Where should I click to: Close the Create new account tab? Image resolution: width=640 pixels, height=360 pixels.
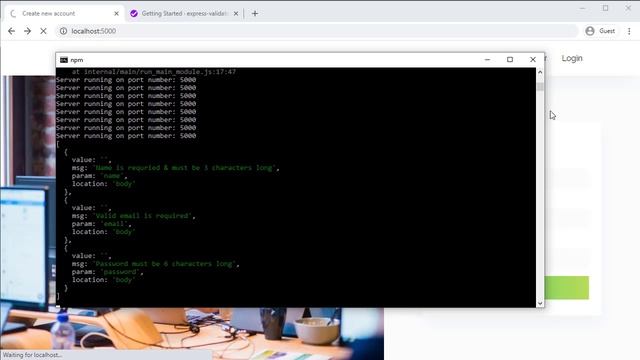coord(116,13)
